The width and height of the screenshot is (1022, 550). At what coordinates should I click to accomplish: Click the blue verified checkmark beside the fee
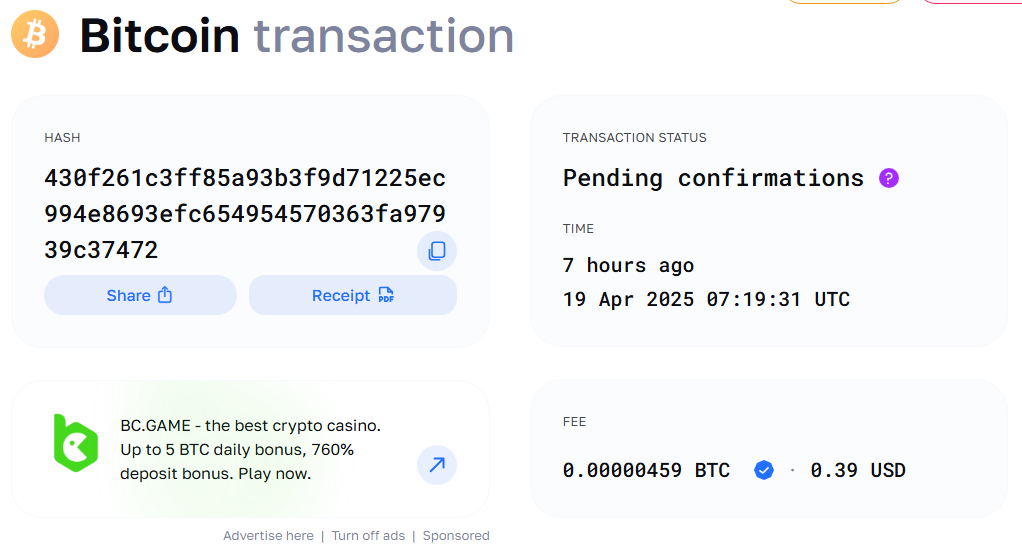point(764,470)
